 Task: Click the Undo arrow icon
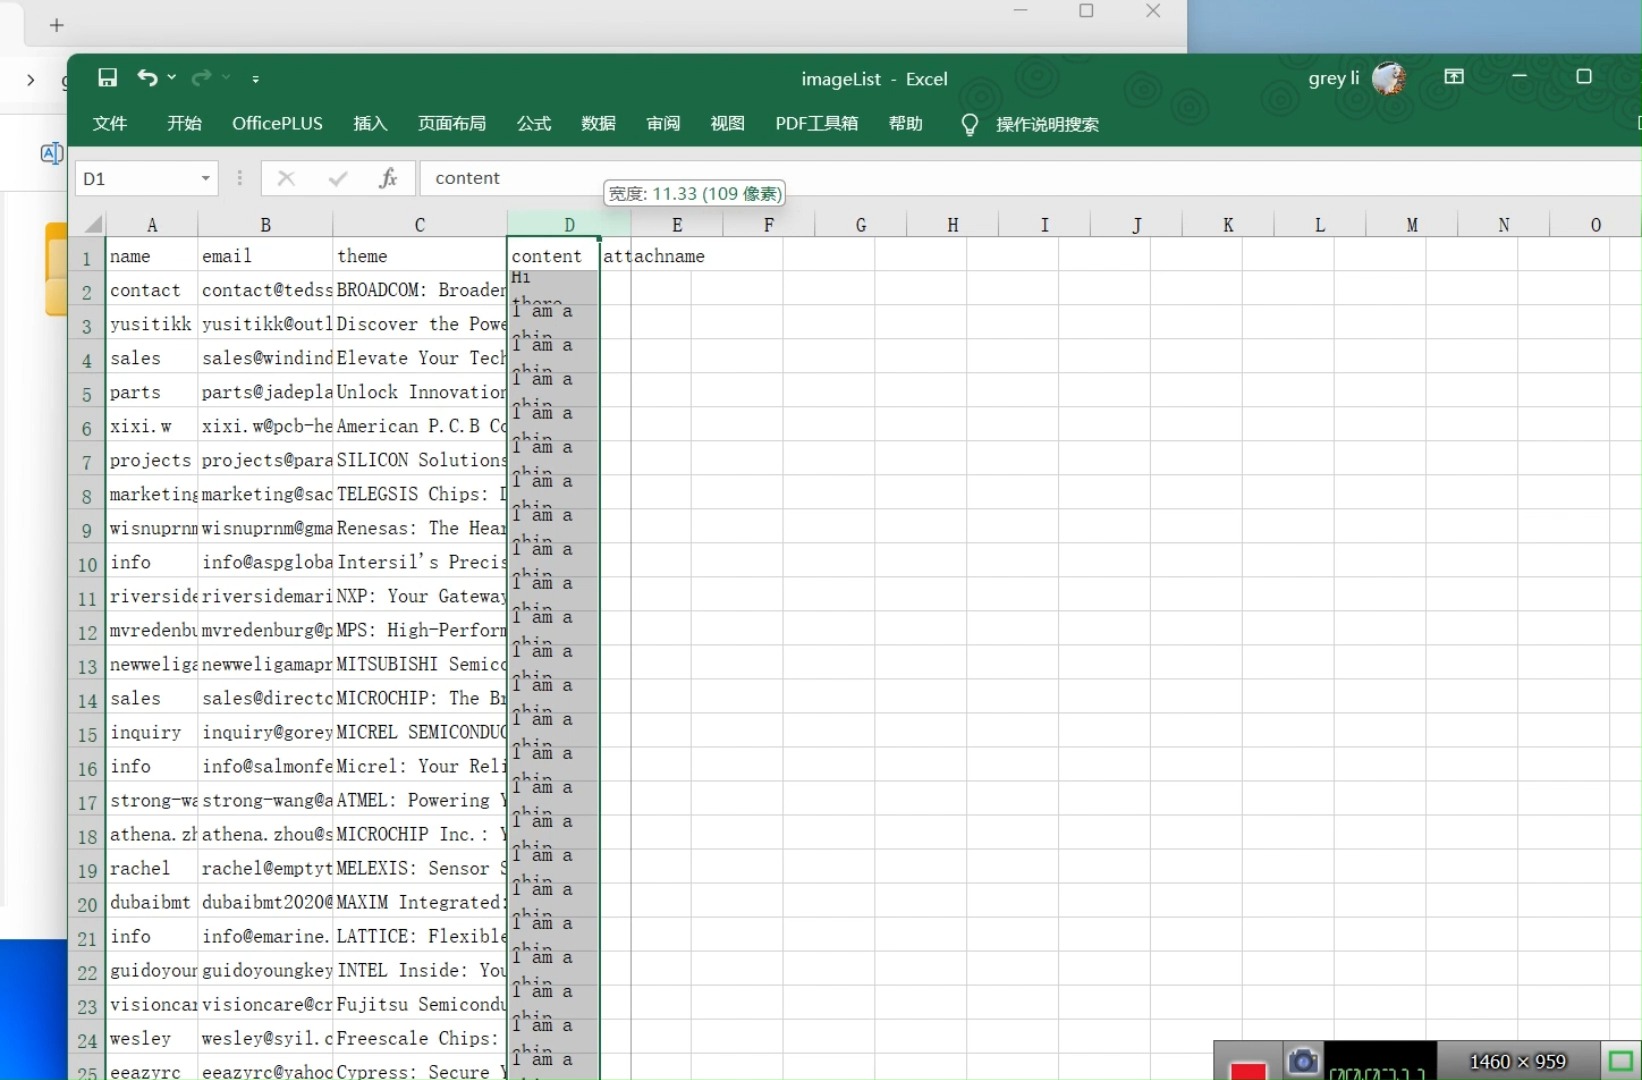pyautogui.click(x=148, y=78)
